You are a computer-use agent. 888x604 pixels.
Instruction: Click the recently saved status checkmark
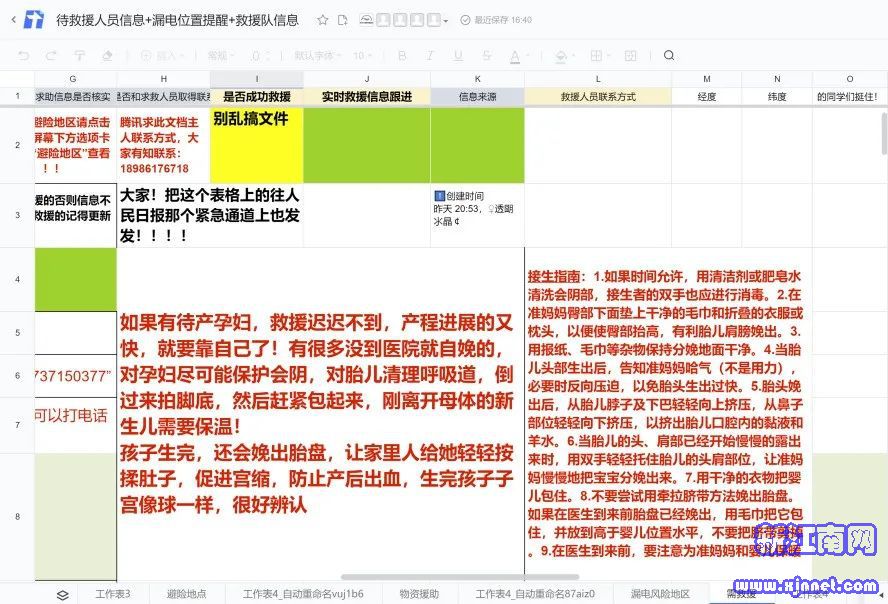(x=466, y=20)
